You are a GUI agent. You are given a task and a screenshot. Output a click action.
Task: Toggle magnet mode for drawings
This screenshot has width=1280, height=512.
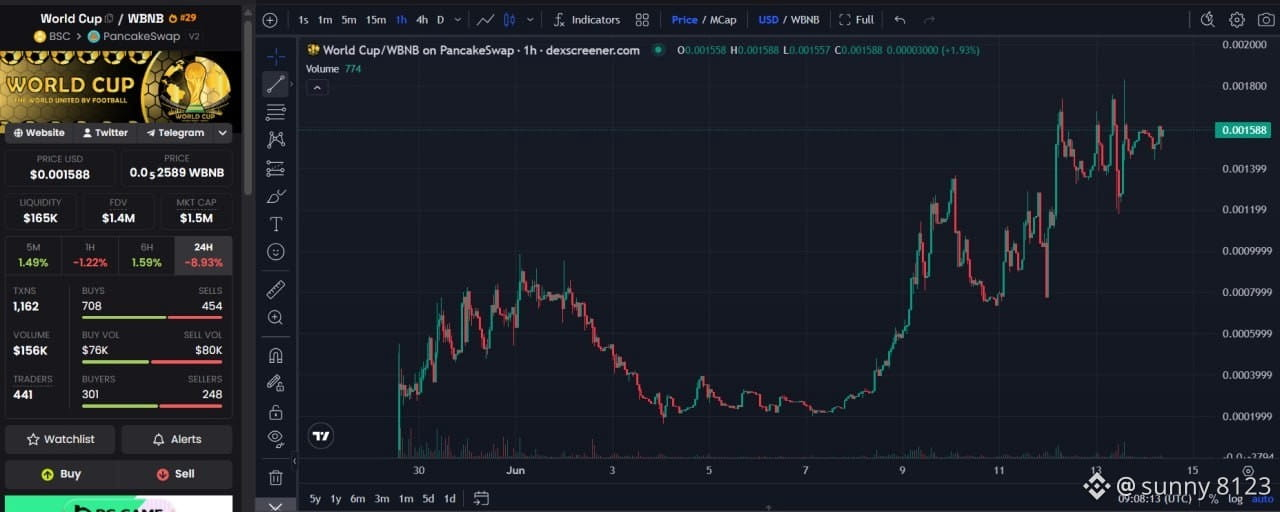(x=276, y=355)
